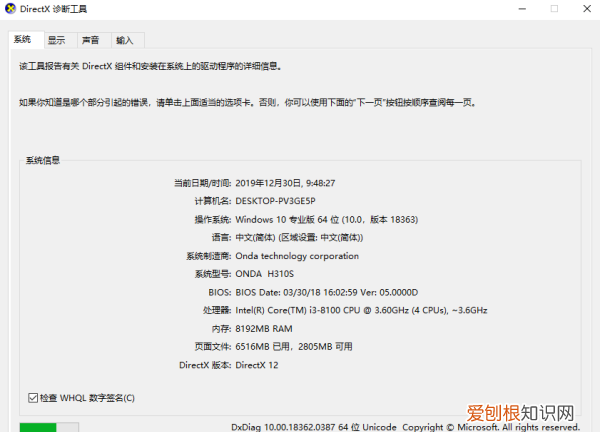Viewport: 600px width, 432px height.
Task: Click the system model ONDA H310S
Action: [x=264, y=274]
